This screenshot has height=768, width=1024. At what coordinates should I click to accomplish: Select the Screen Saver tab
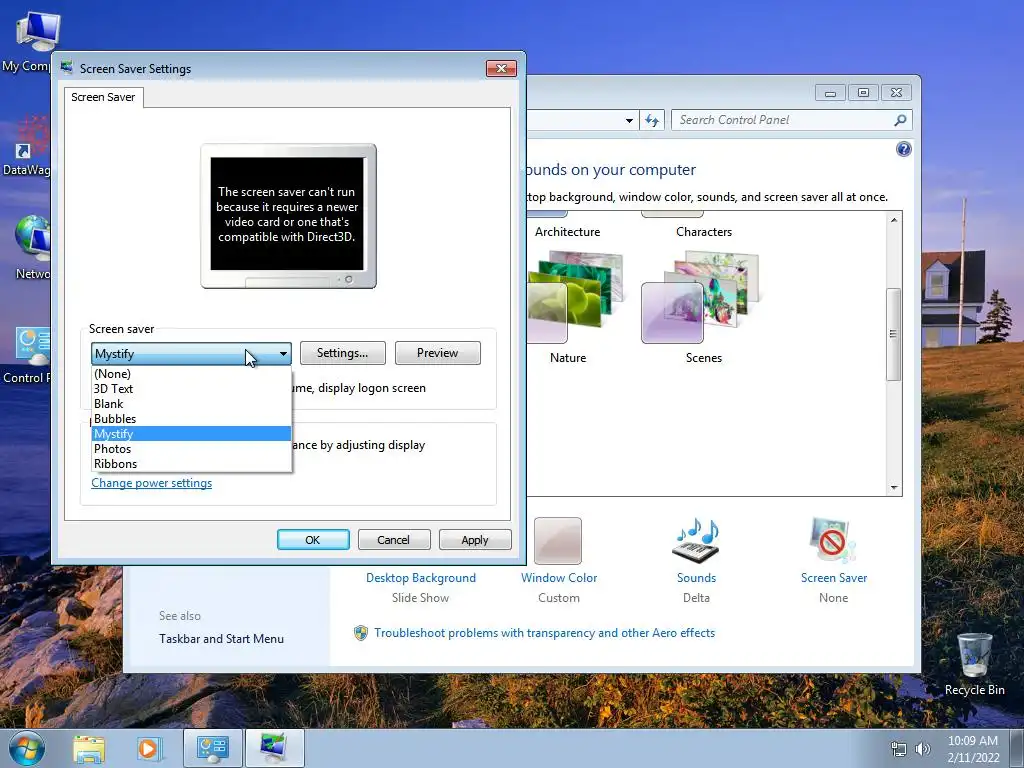pyautogui.click(x=103, y=97)
